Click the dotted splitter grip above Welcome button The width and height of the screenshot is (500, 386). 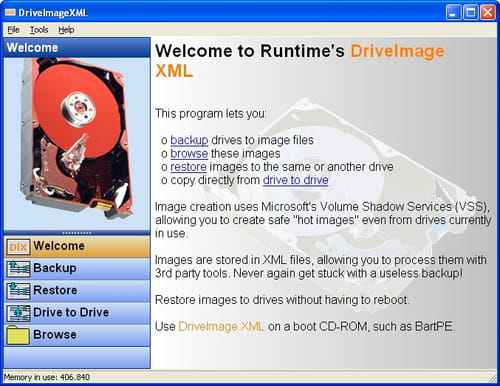tap(77, 233)
